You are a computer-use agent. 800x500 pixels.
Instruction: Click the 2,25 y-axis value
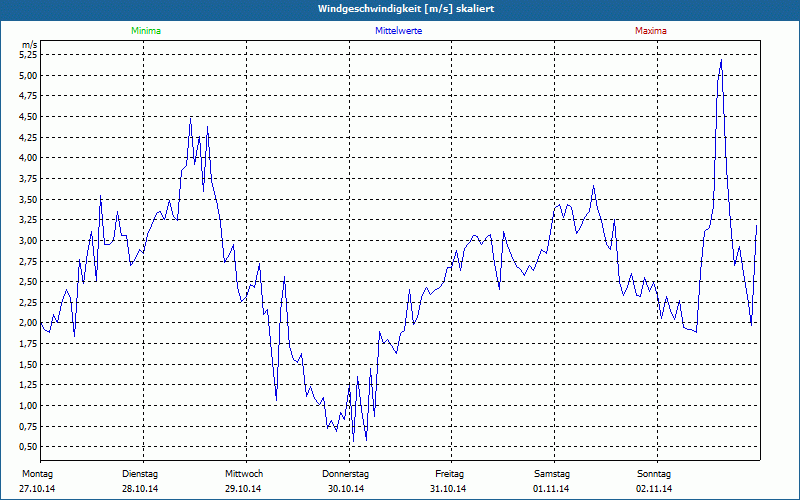pos(29,302)
